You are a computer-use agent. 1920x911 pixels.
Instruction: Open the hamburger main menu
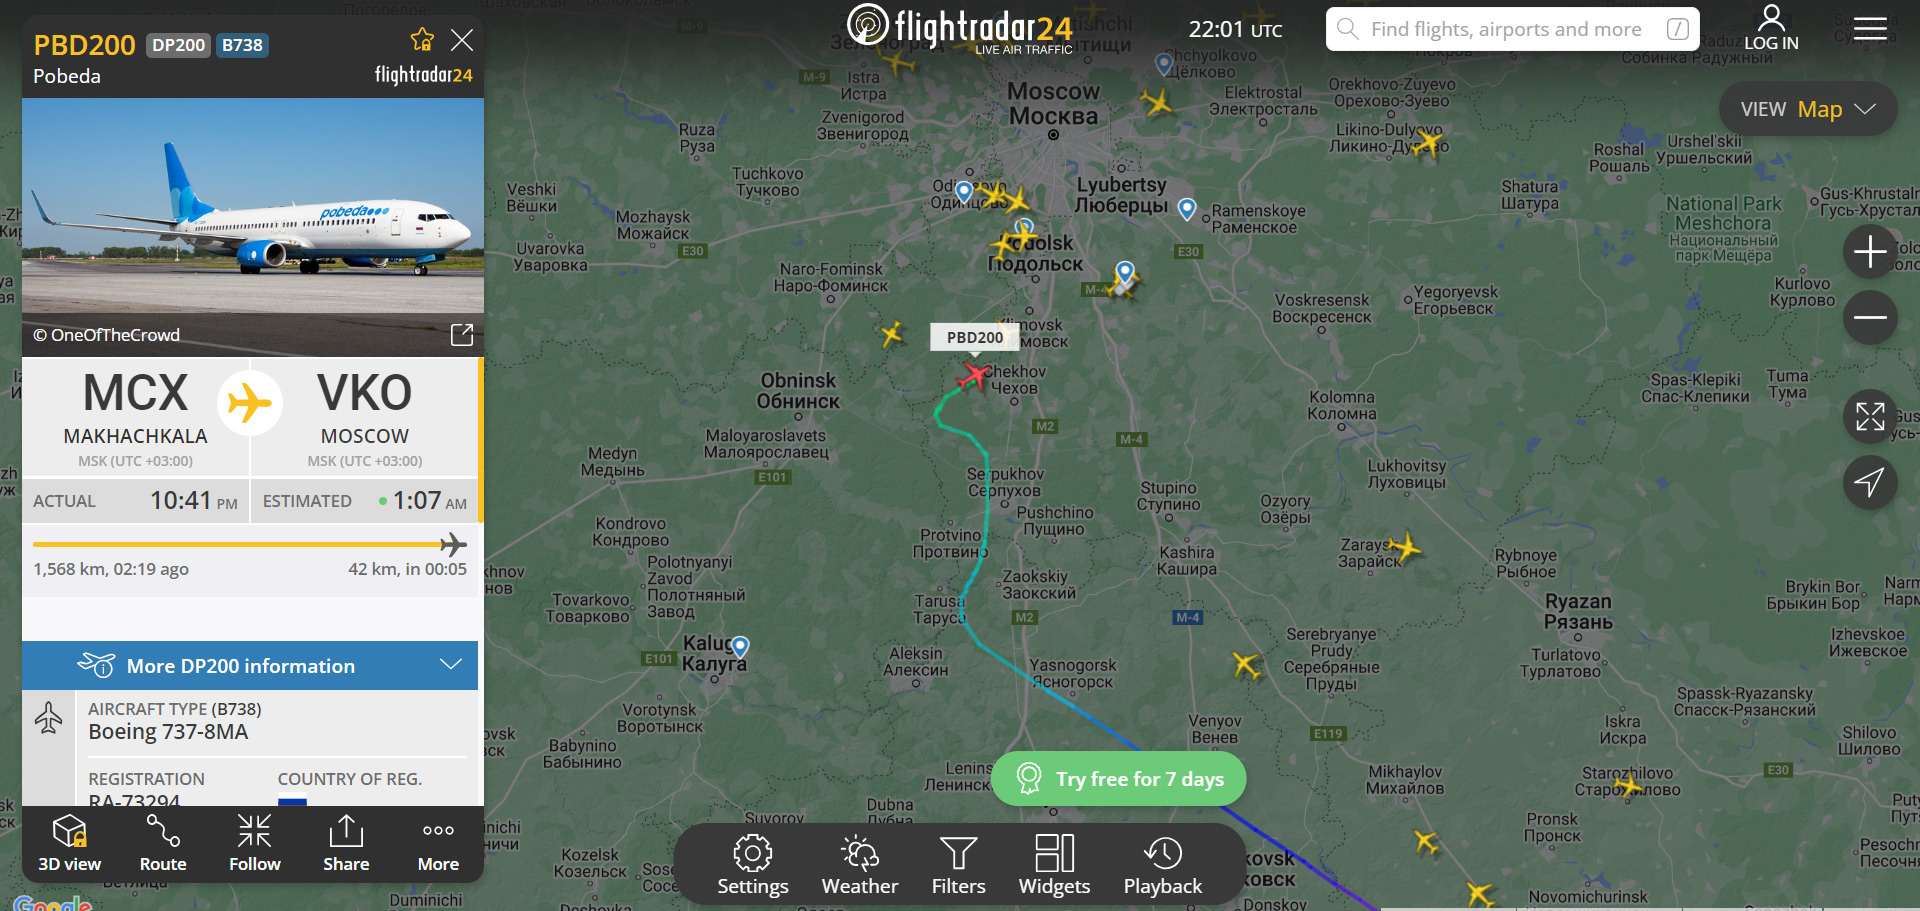click(x=1870, y=29)
